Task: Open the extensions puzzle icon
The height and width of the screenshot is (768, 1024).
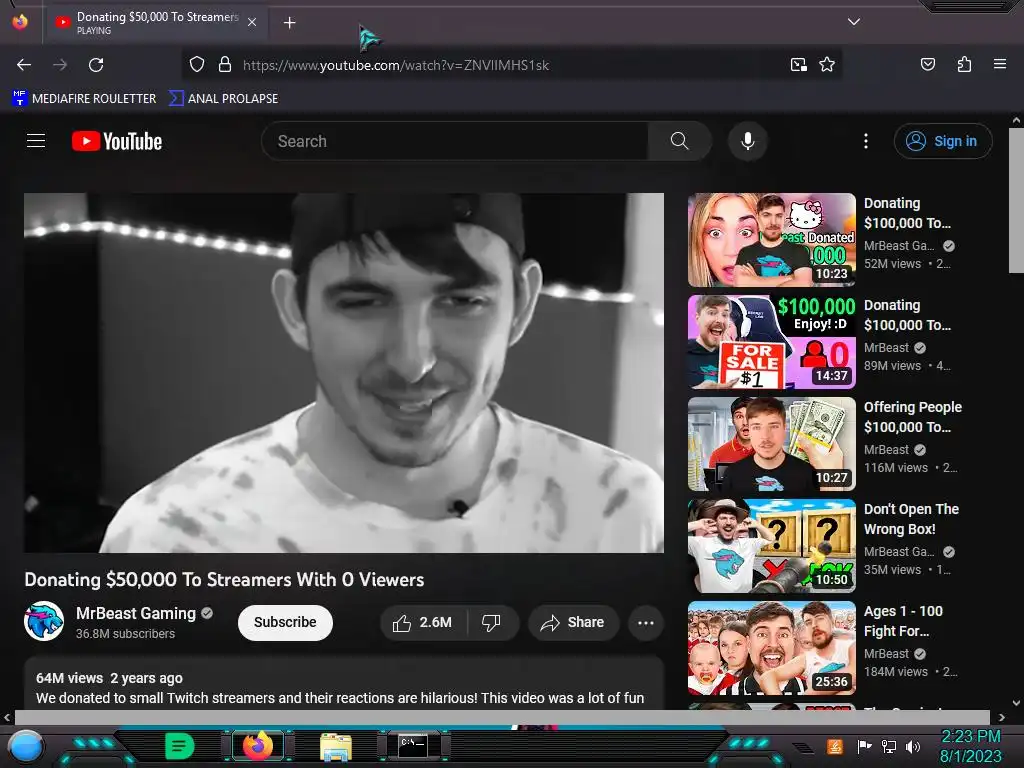Action: tap(964, 64)
